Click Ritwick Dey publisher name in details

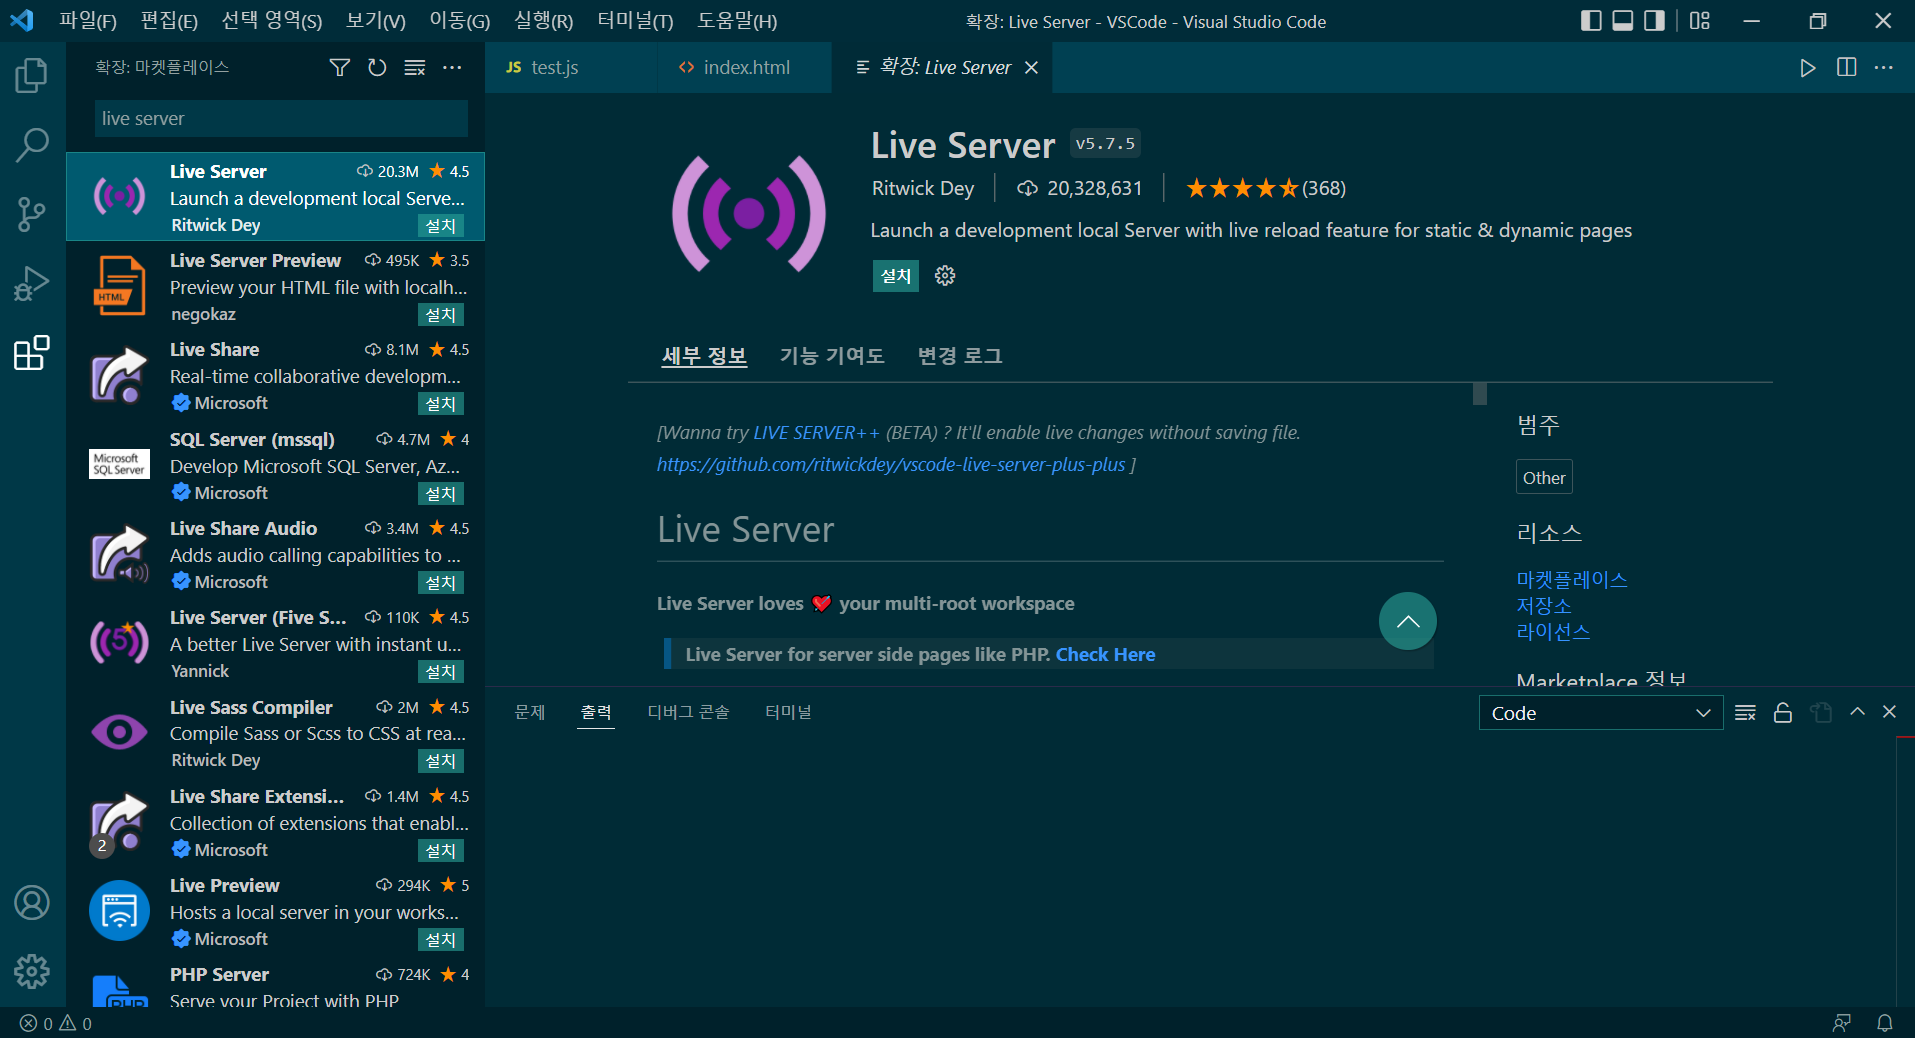click(x=923, y=189)
